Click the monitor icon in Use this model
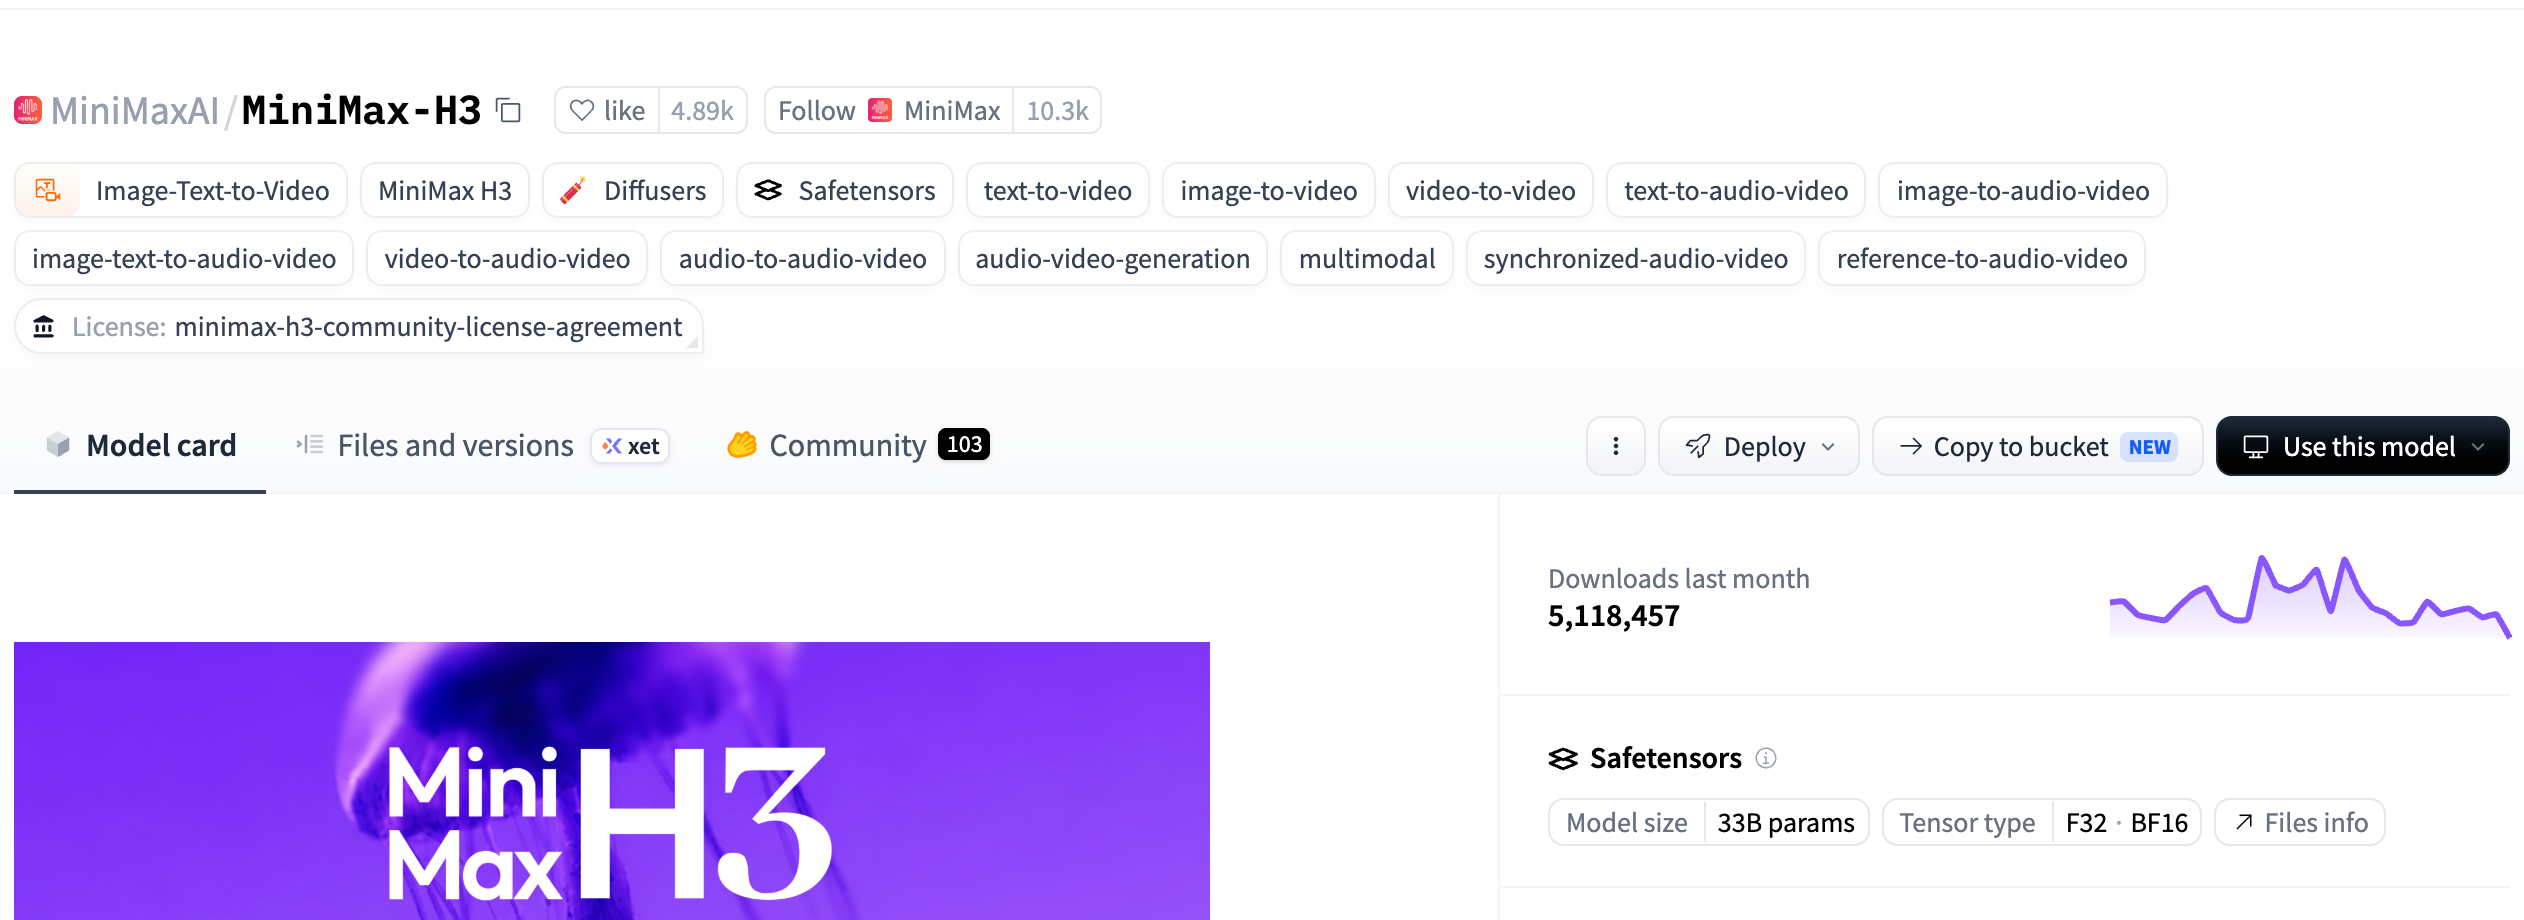2524x920 pixels. (x=2256, y=446)
